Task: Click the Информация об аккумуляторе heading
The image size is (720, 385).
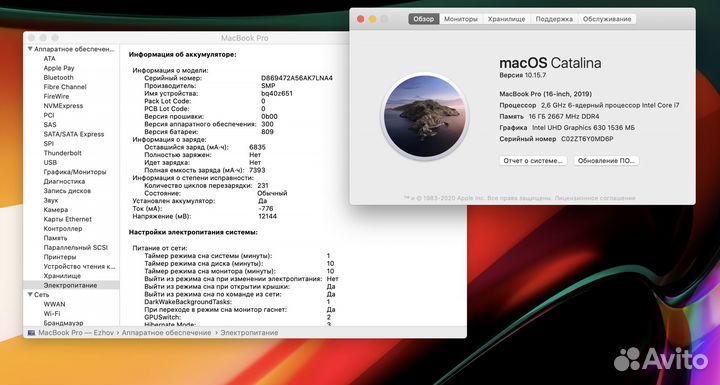Action: pos(182,54)
